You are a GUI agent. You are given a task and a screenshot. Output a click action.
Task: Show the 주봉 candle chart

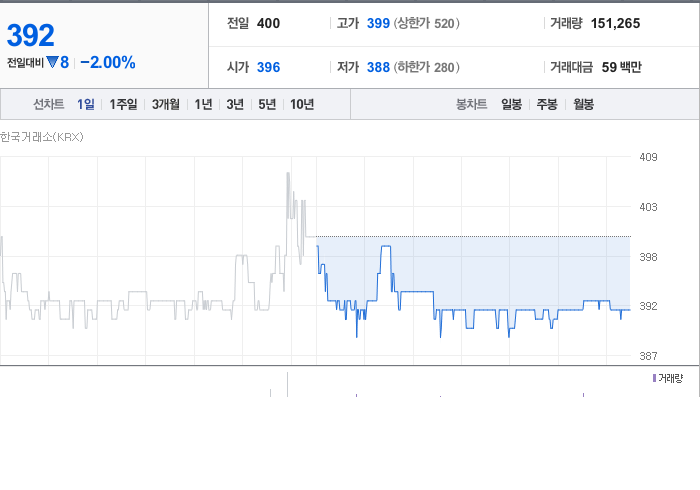tap(547, 104)
